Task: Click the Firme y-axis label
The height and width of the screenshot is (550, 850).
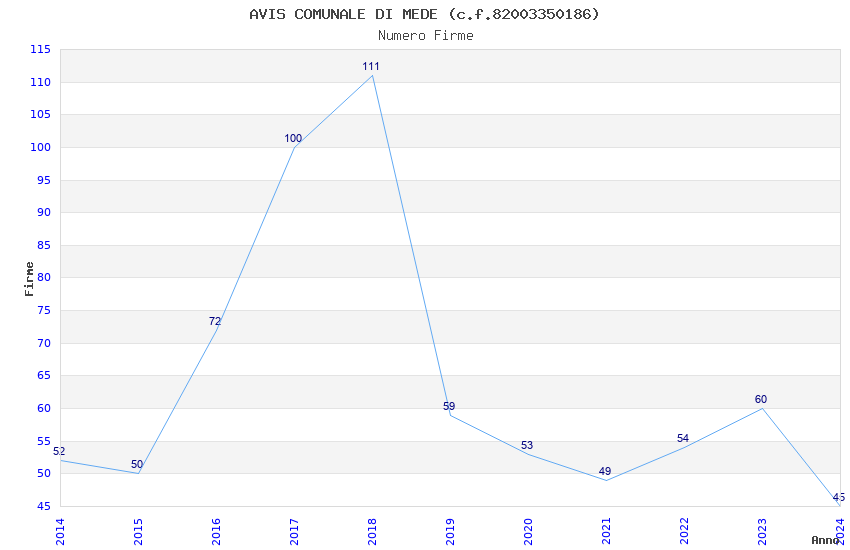Action: 29,279
